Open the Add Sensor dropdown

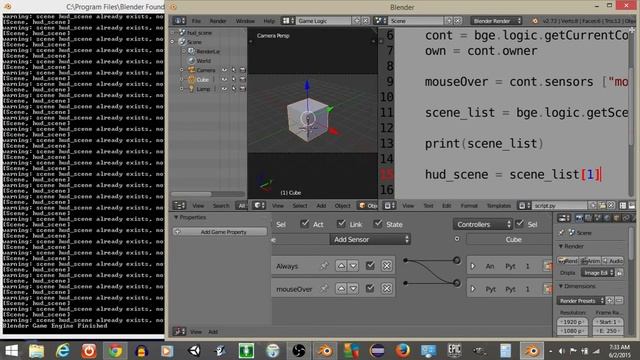(x=370, y=240)
